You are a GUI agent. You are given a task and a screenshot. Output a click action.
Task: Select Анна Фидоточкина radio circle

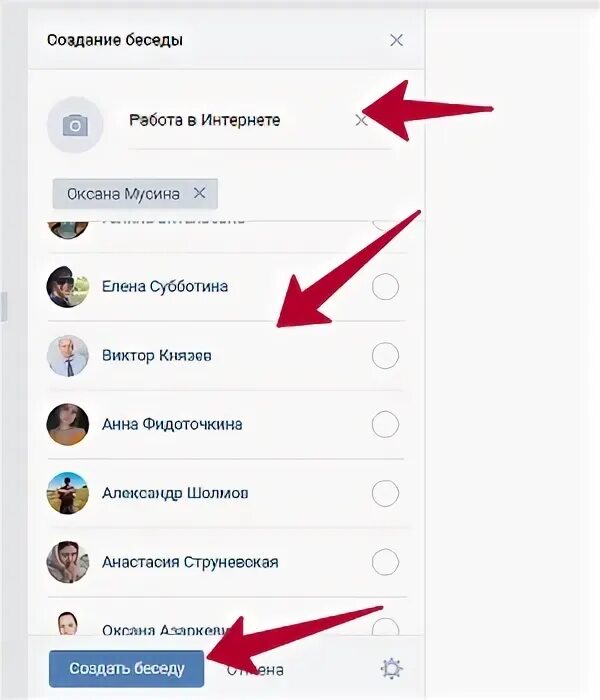click(x=385, y=425)
